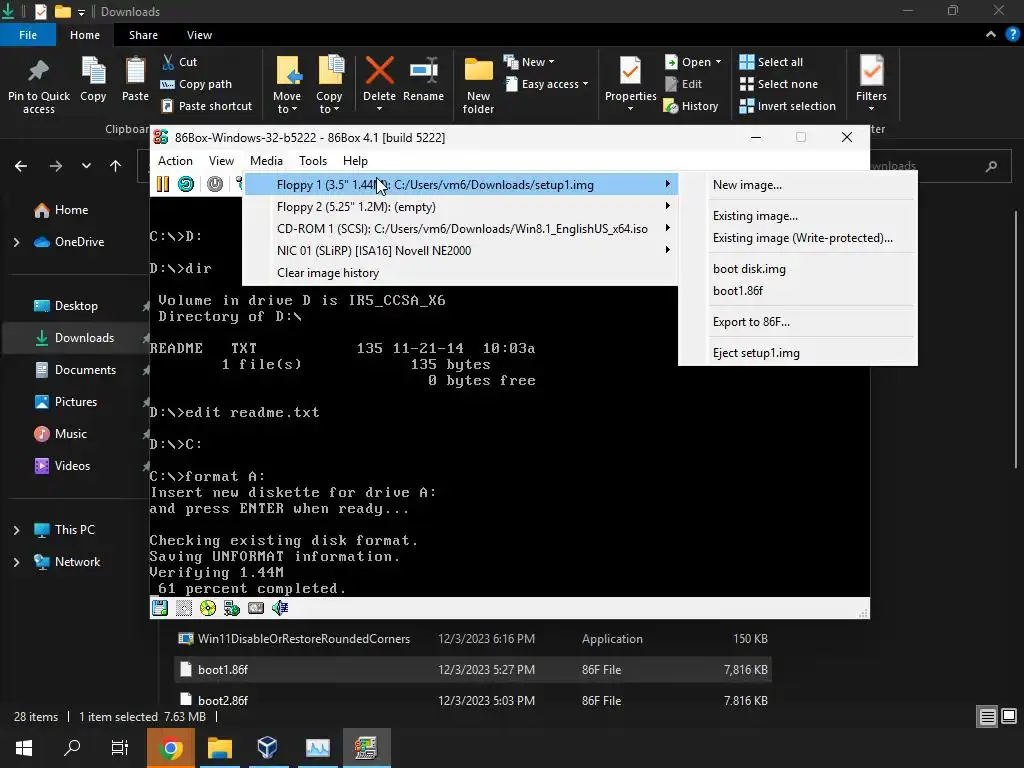Select Floppy 2 (5.25" 1.2M) menu entry
This screenshot has width=1024, height=768.
click(x=460, y=207)
